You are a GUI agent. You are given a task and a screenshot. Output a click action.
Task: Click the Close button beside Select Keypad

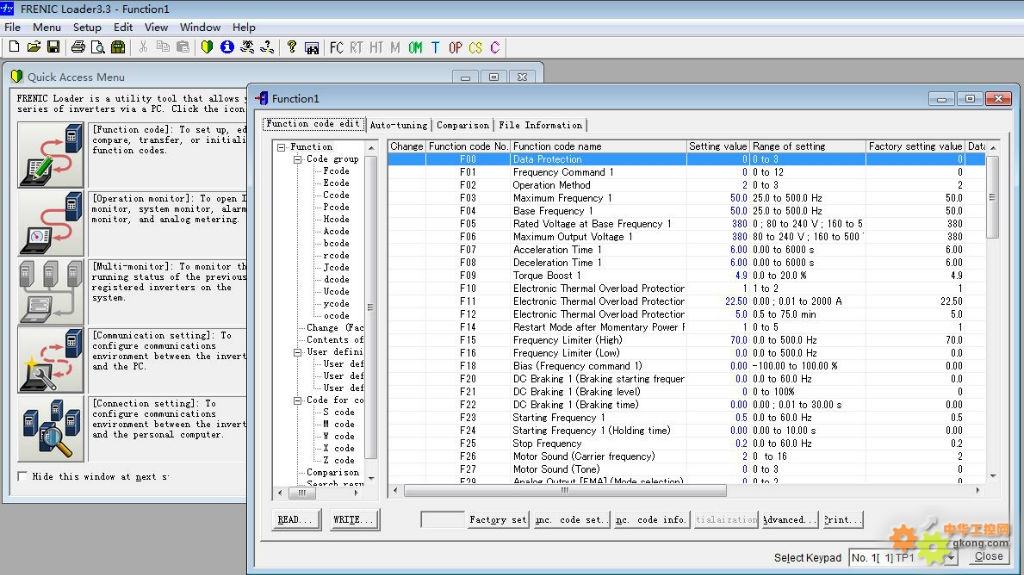click(987, 557)
